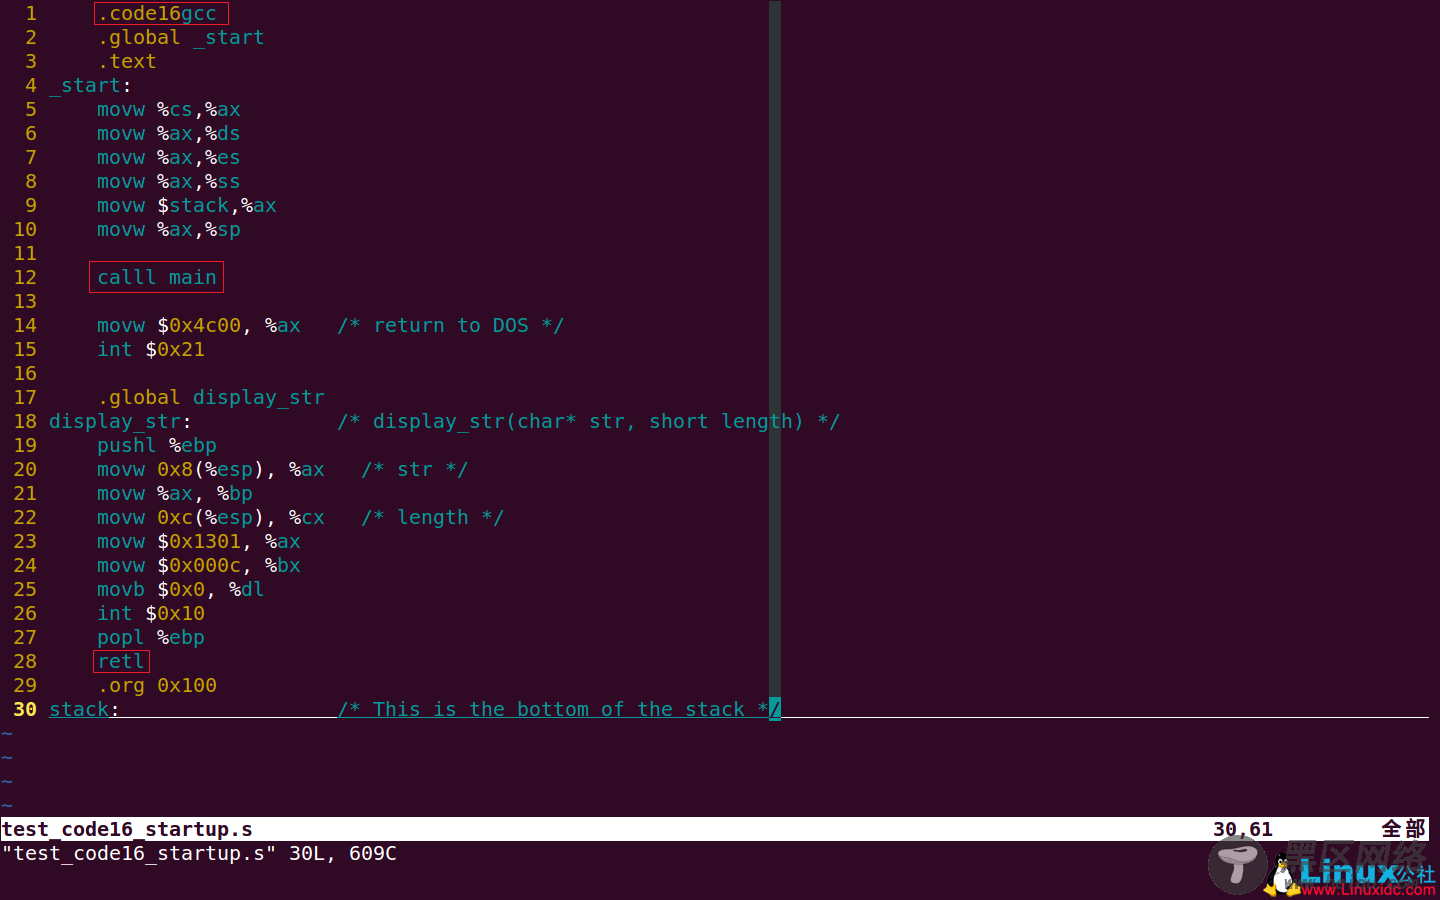Click movw $0x1301, %ax instruction
Viewport: 1440px width, 900px height.
coord(199,541)
